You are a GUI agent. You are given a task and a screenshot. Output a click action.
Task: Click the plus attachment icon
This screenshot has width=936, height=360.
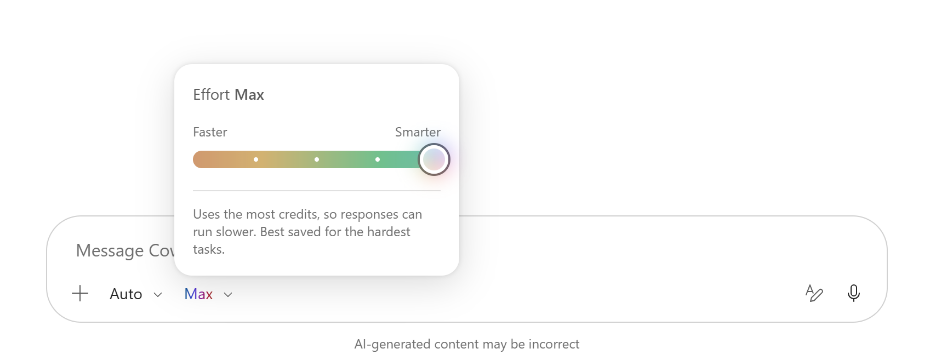(79, 294)
